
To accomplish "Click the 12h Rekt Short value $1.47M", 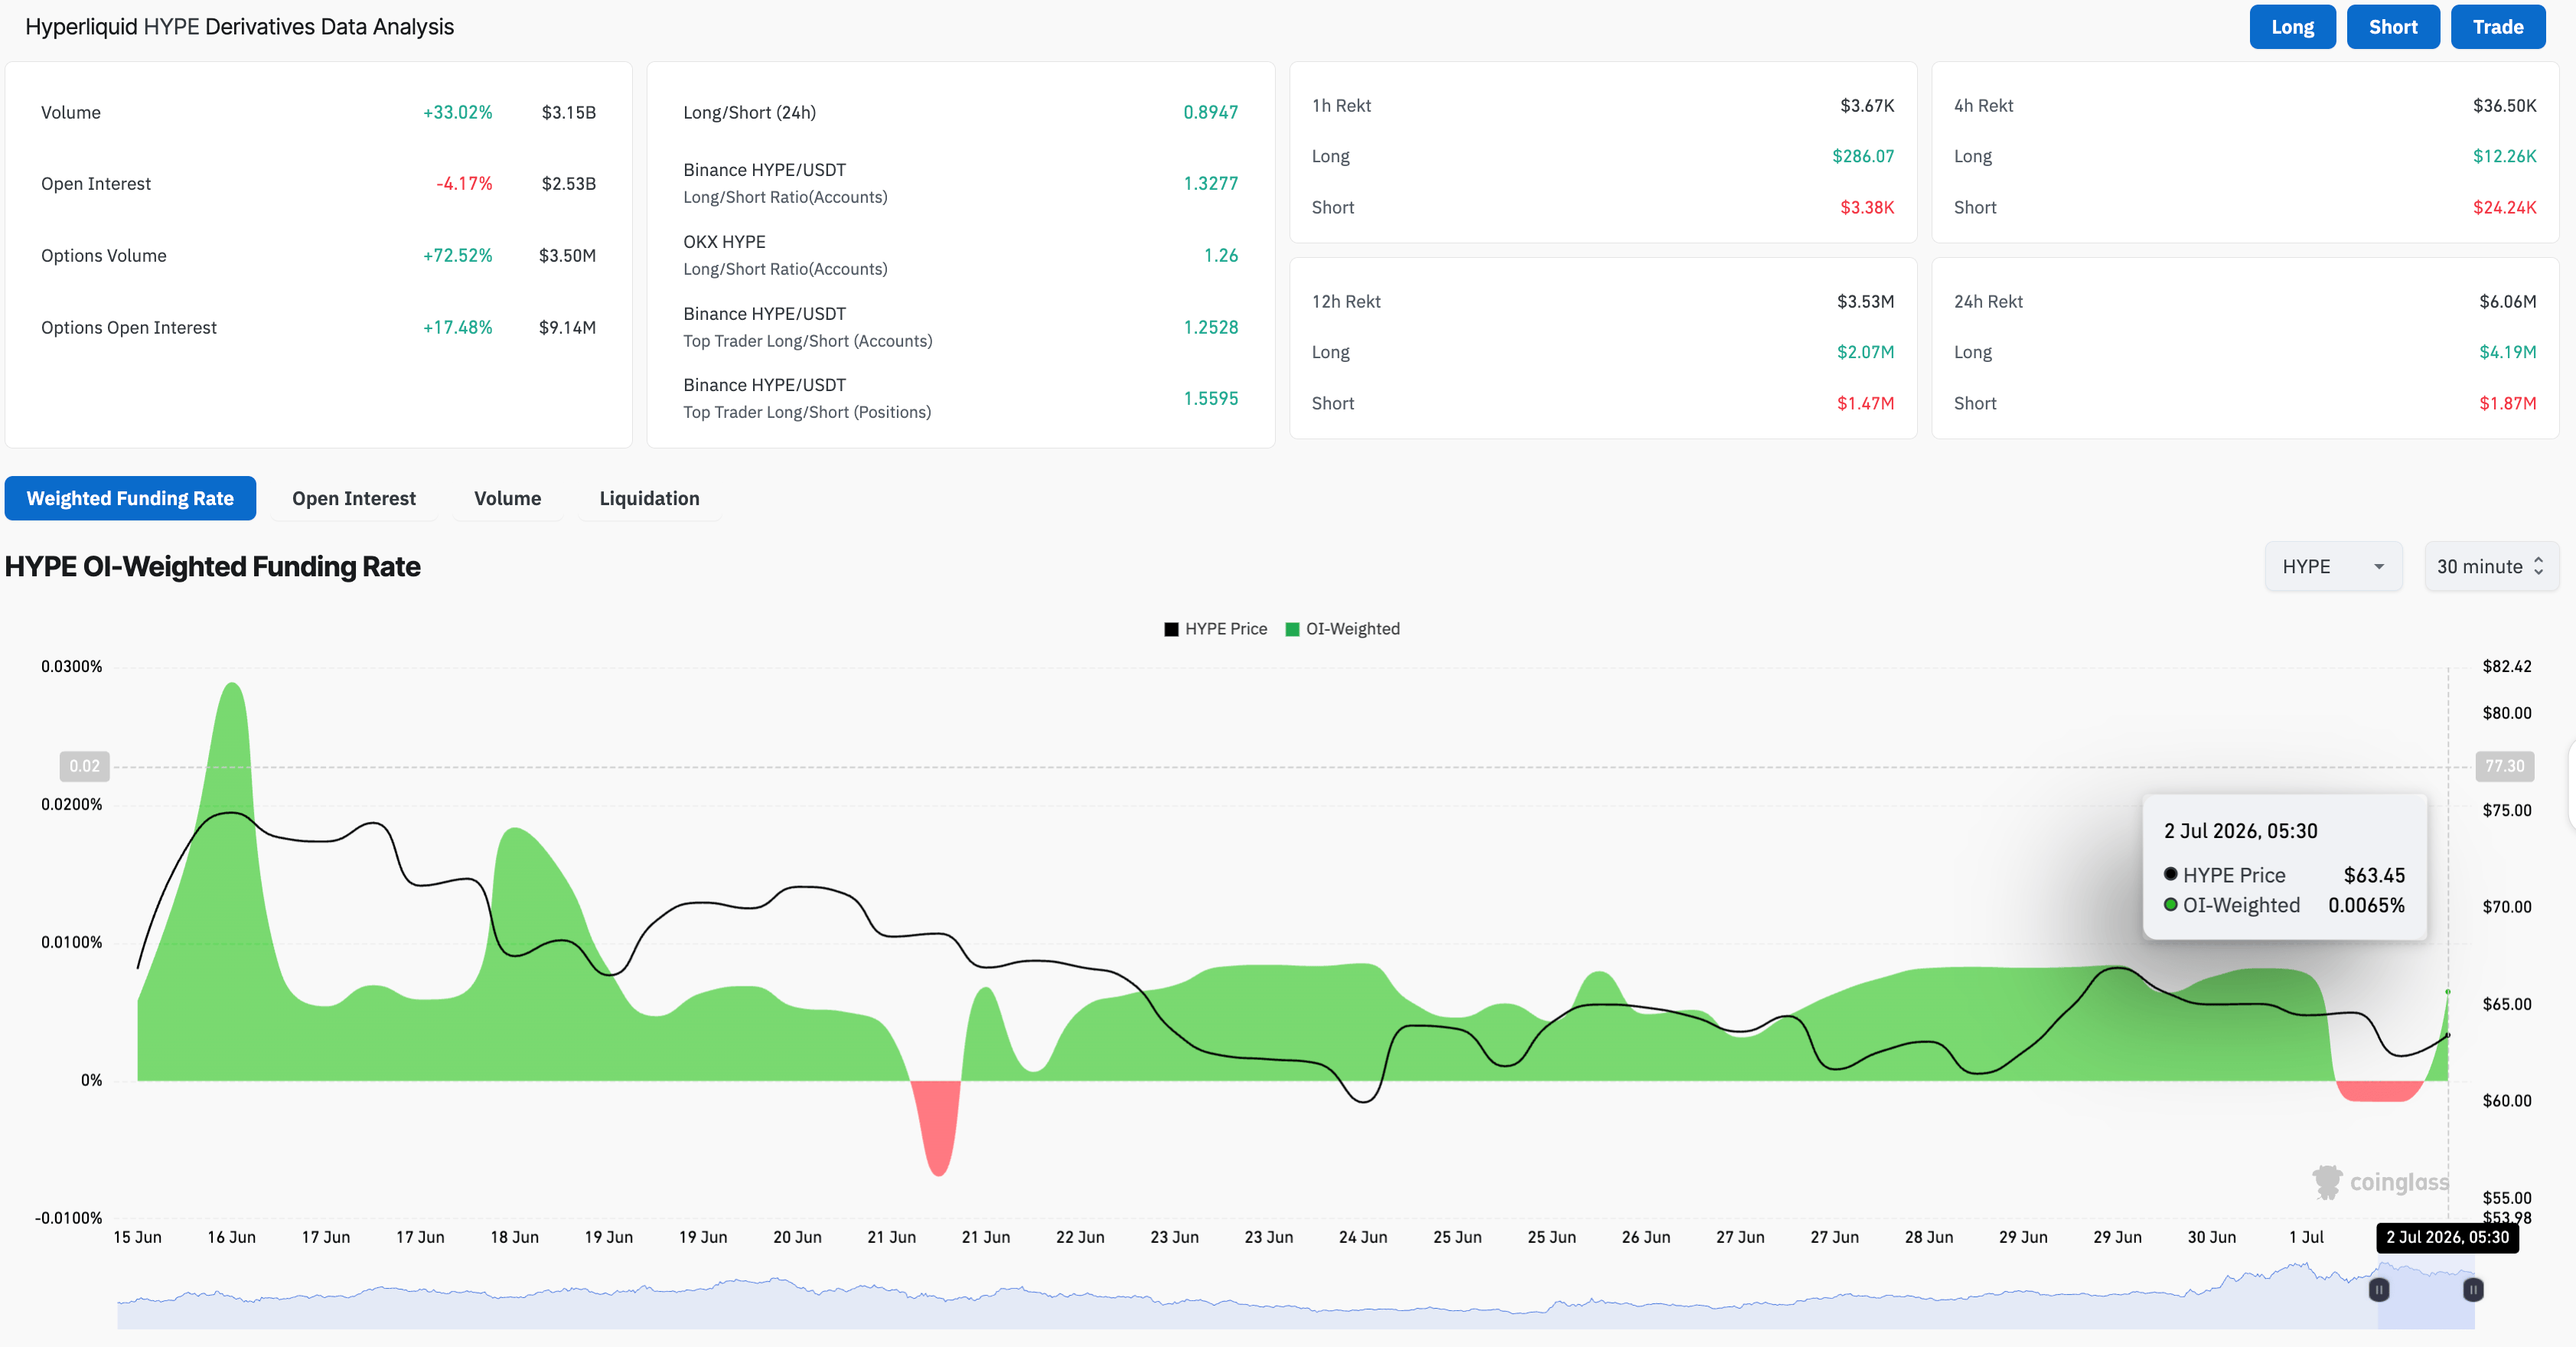I will 1865,403.
